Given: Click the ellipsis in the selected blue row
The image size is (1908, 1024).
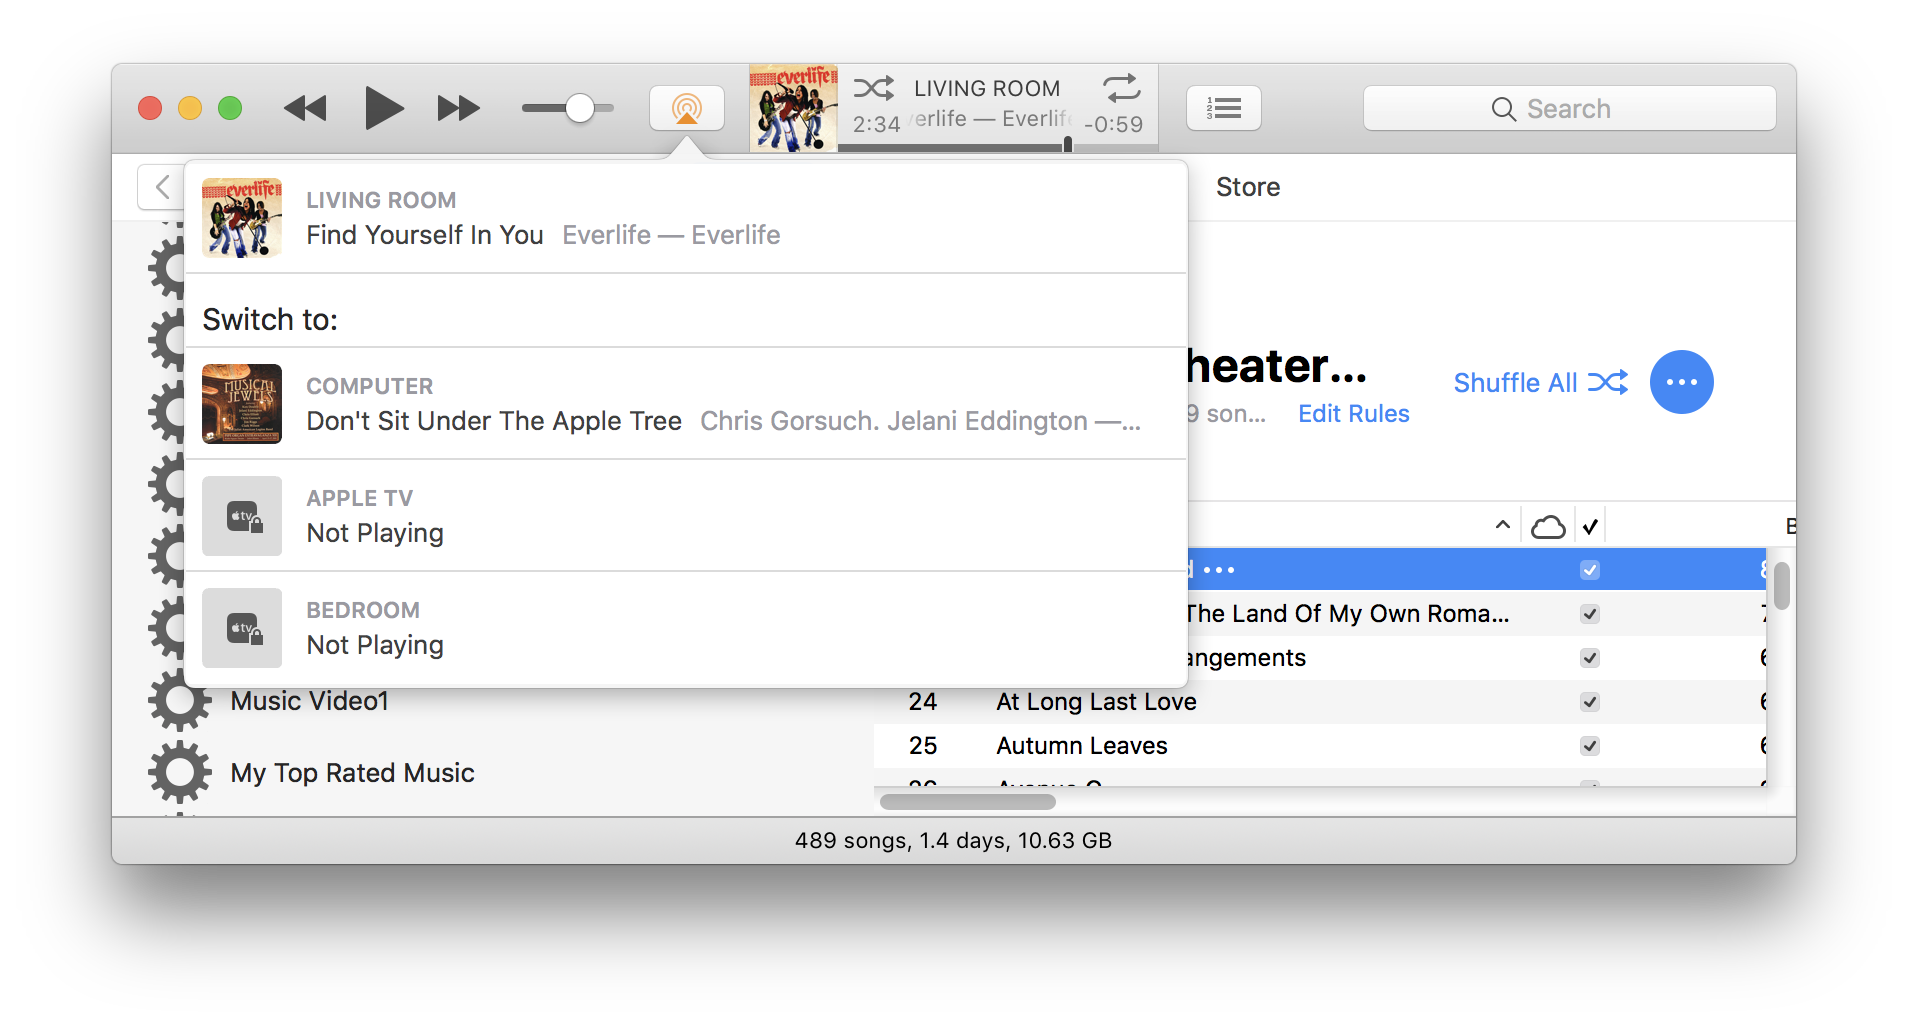Looking at the screenshot, I should (1219, 570).
